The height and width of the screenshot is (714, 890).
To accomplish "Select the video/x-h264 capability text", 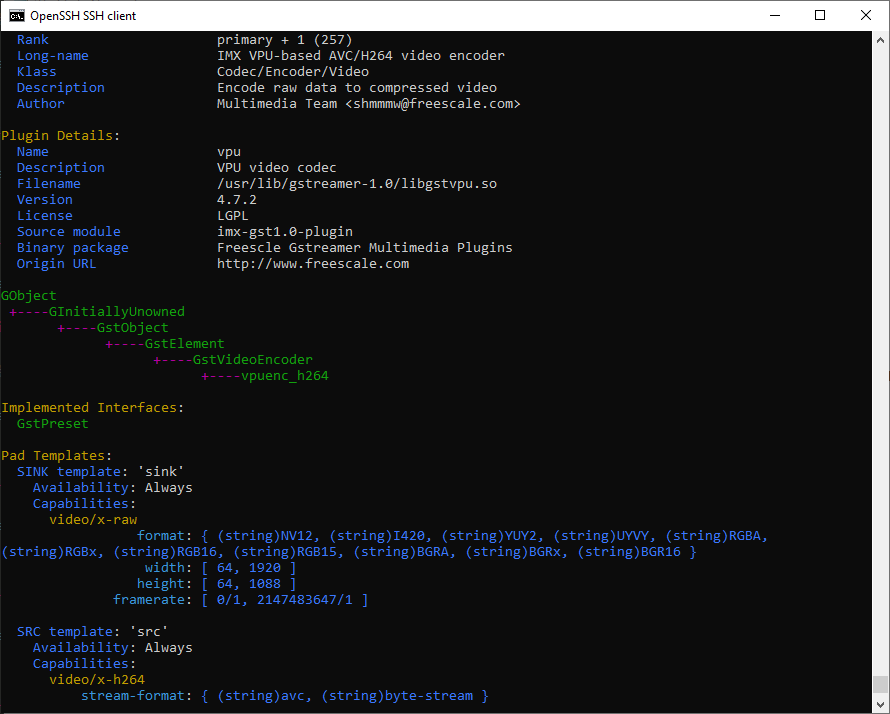I will [x=97, y=679].
